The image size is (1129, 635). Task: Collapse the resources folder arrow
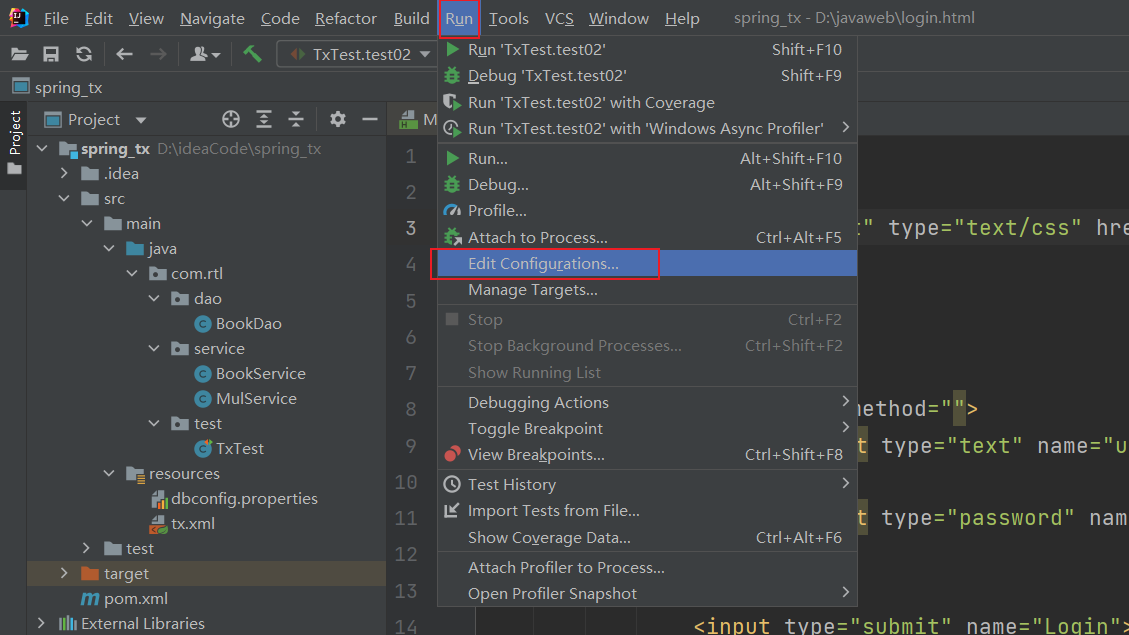pyautogui.click(x=109, y=474)
